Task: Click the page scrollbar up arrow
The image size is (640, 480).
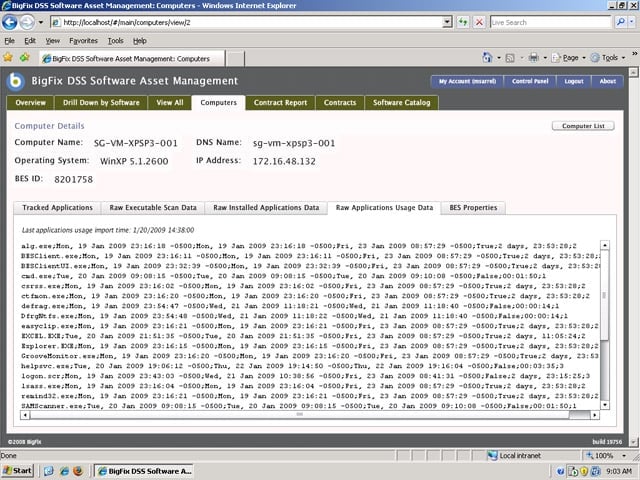Action: (633, 72)
